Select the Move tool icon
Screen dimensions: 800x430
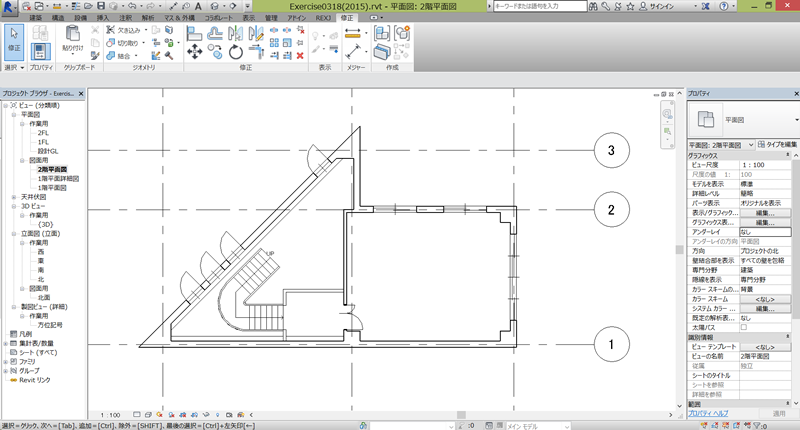[x=194, y=52]
